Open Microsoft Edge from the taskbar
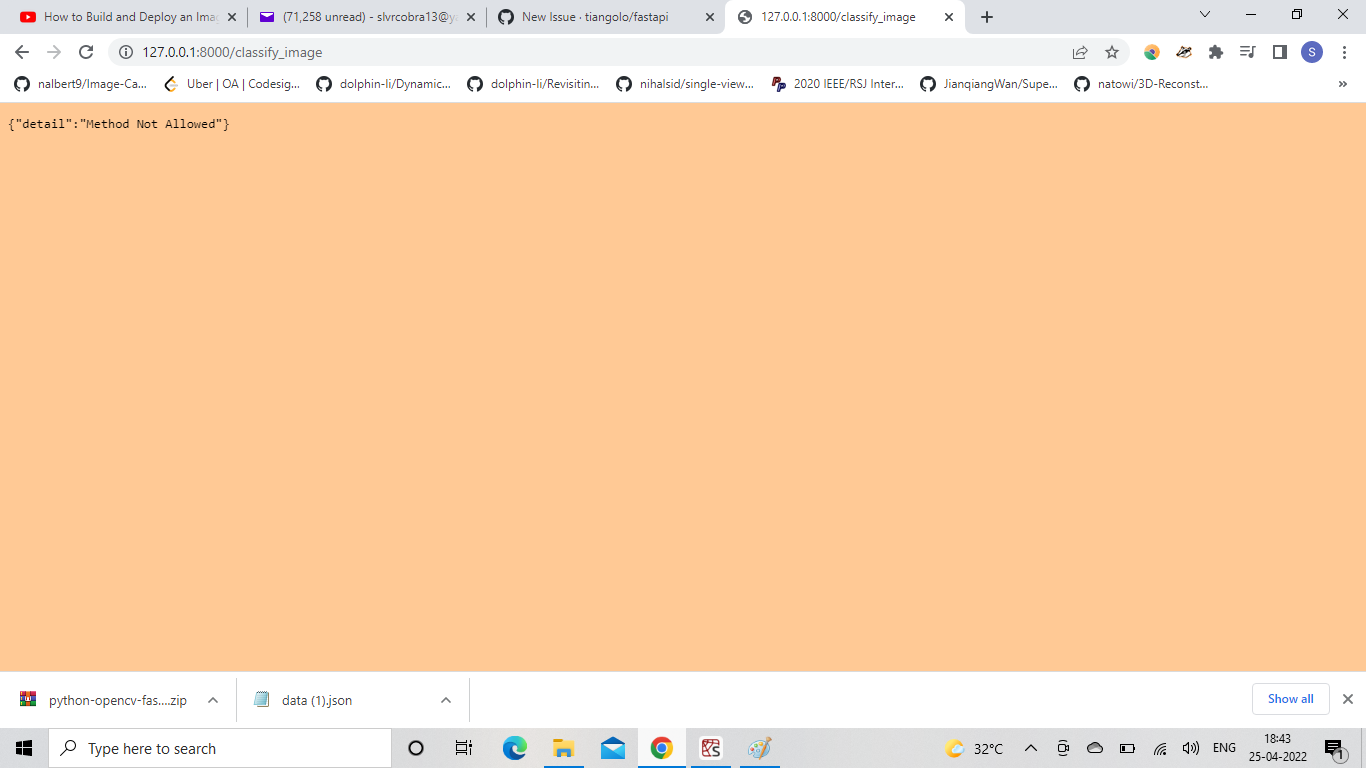The height and width of the screenshot is (768, 1366). [514, 747]
